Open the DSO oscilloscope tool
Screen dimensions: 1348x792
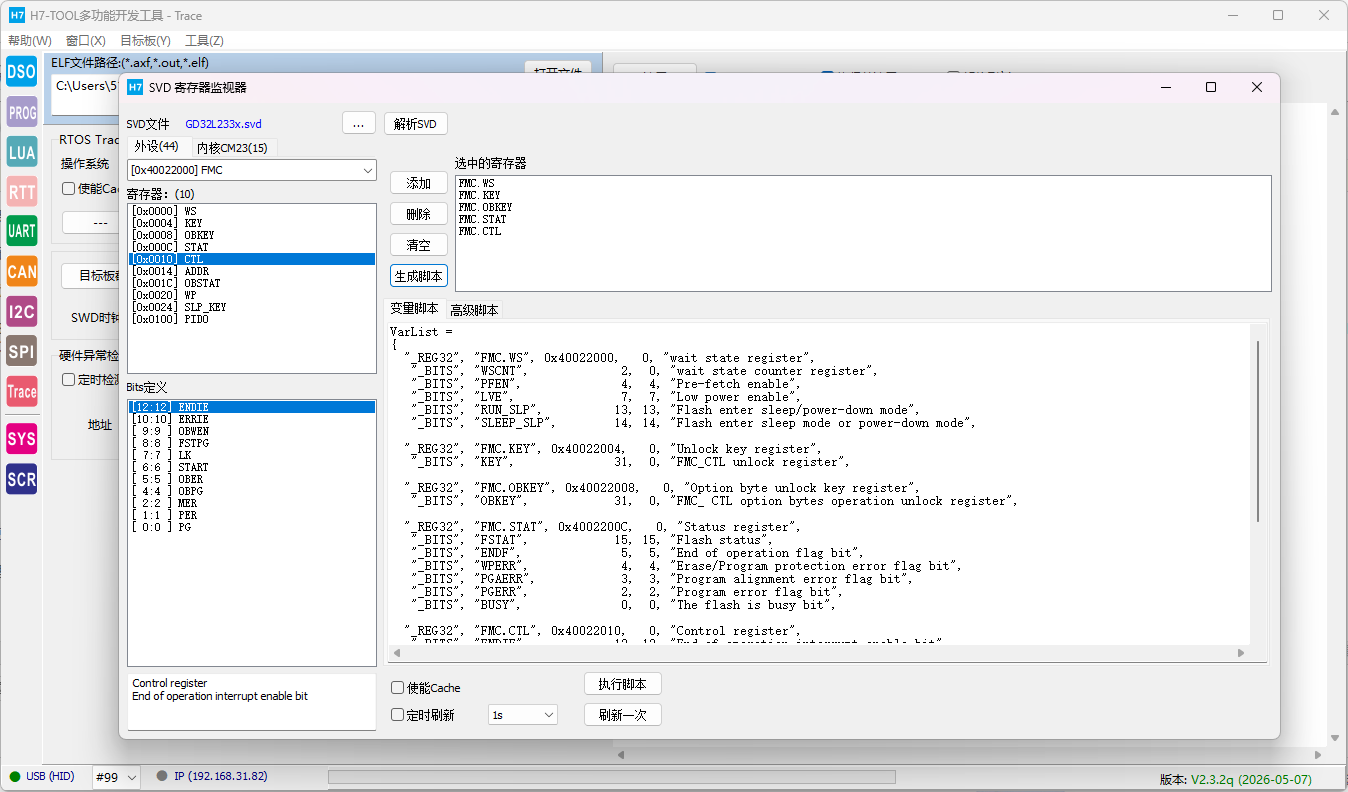(21, 72)
